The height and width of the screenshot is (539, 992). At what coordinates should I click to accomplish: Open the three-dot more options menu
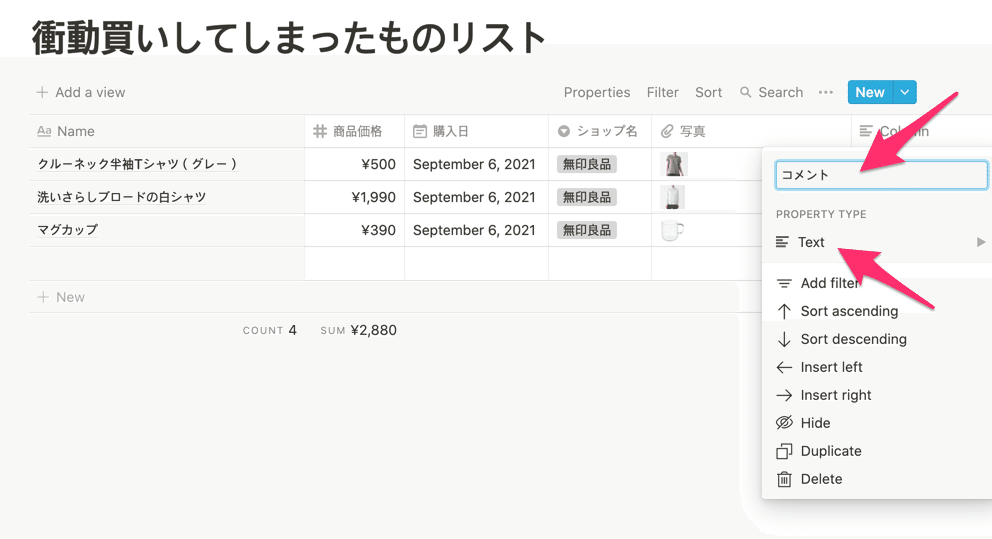tap(826, 92)
